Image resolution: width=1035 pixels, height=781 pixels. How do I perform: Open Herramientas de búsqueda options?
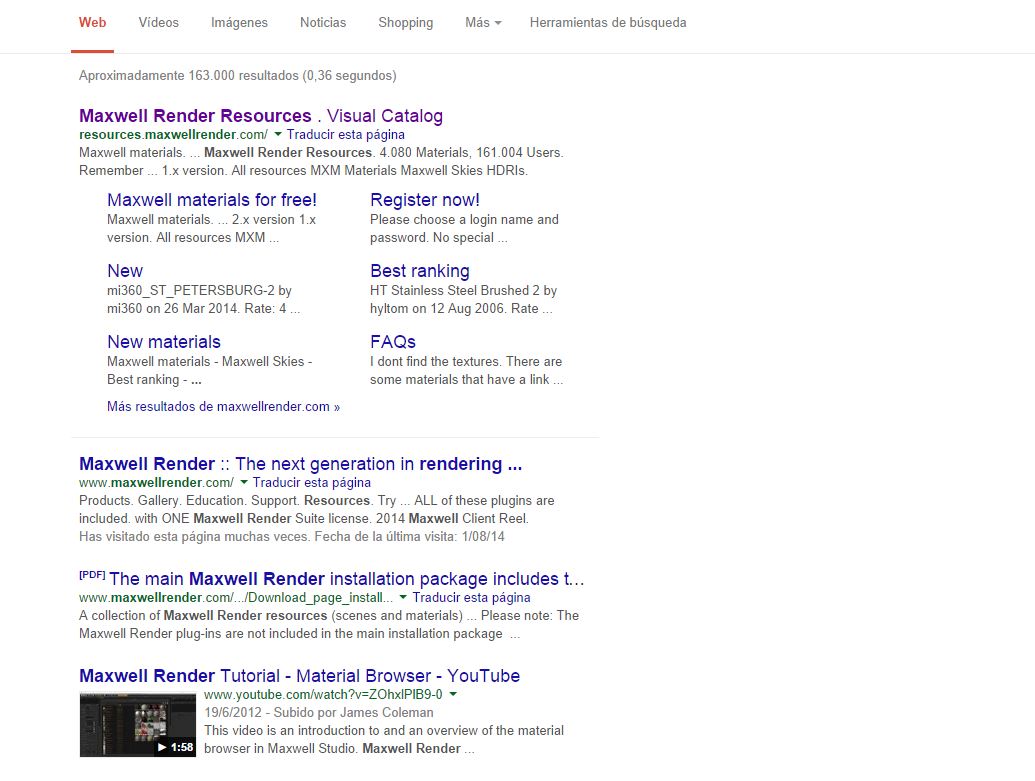(608, 22)
